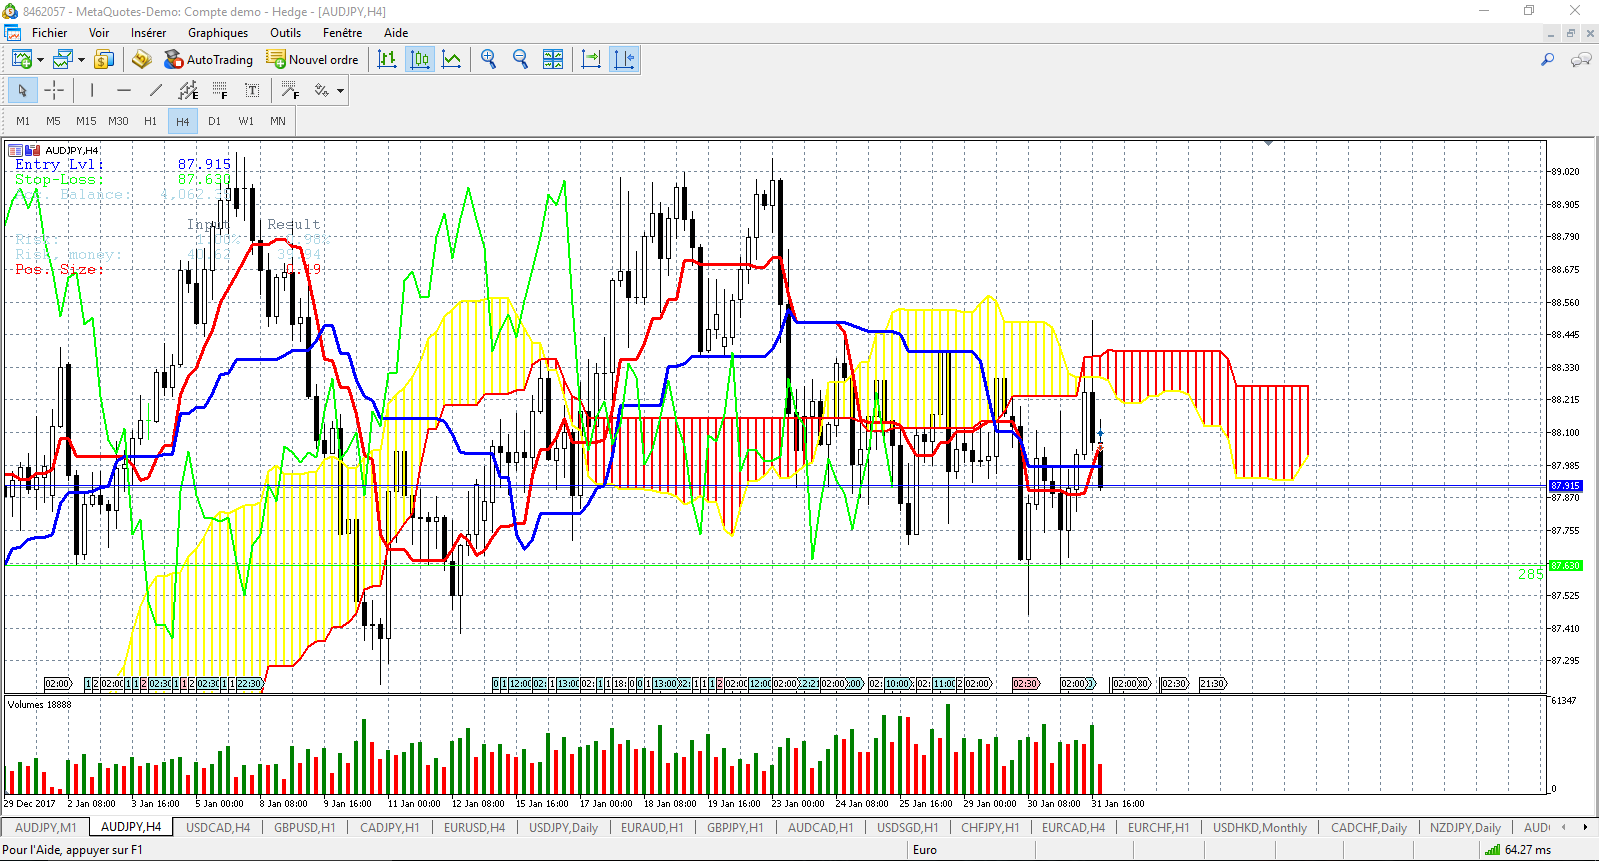
Task: Zoom in on the chart
Action: click(x=488, y=59)
